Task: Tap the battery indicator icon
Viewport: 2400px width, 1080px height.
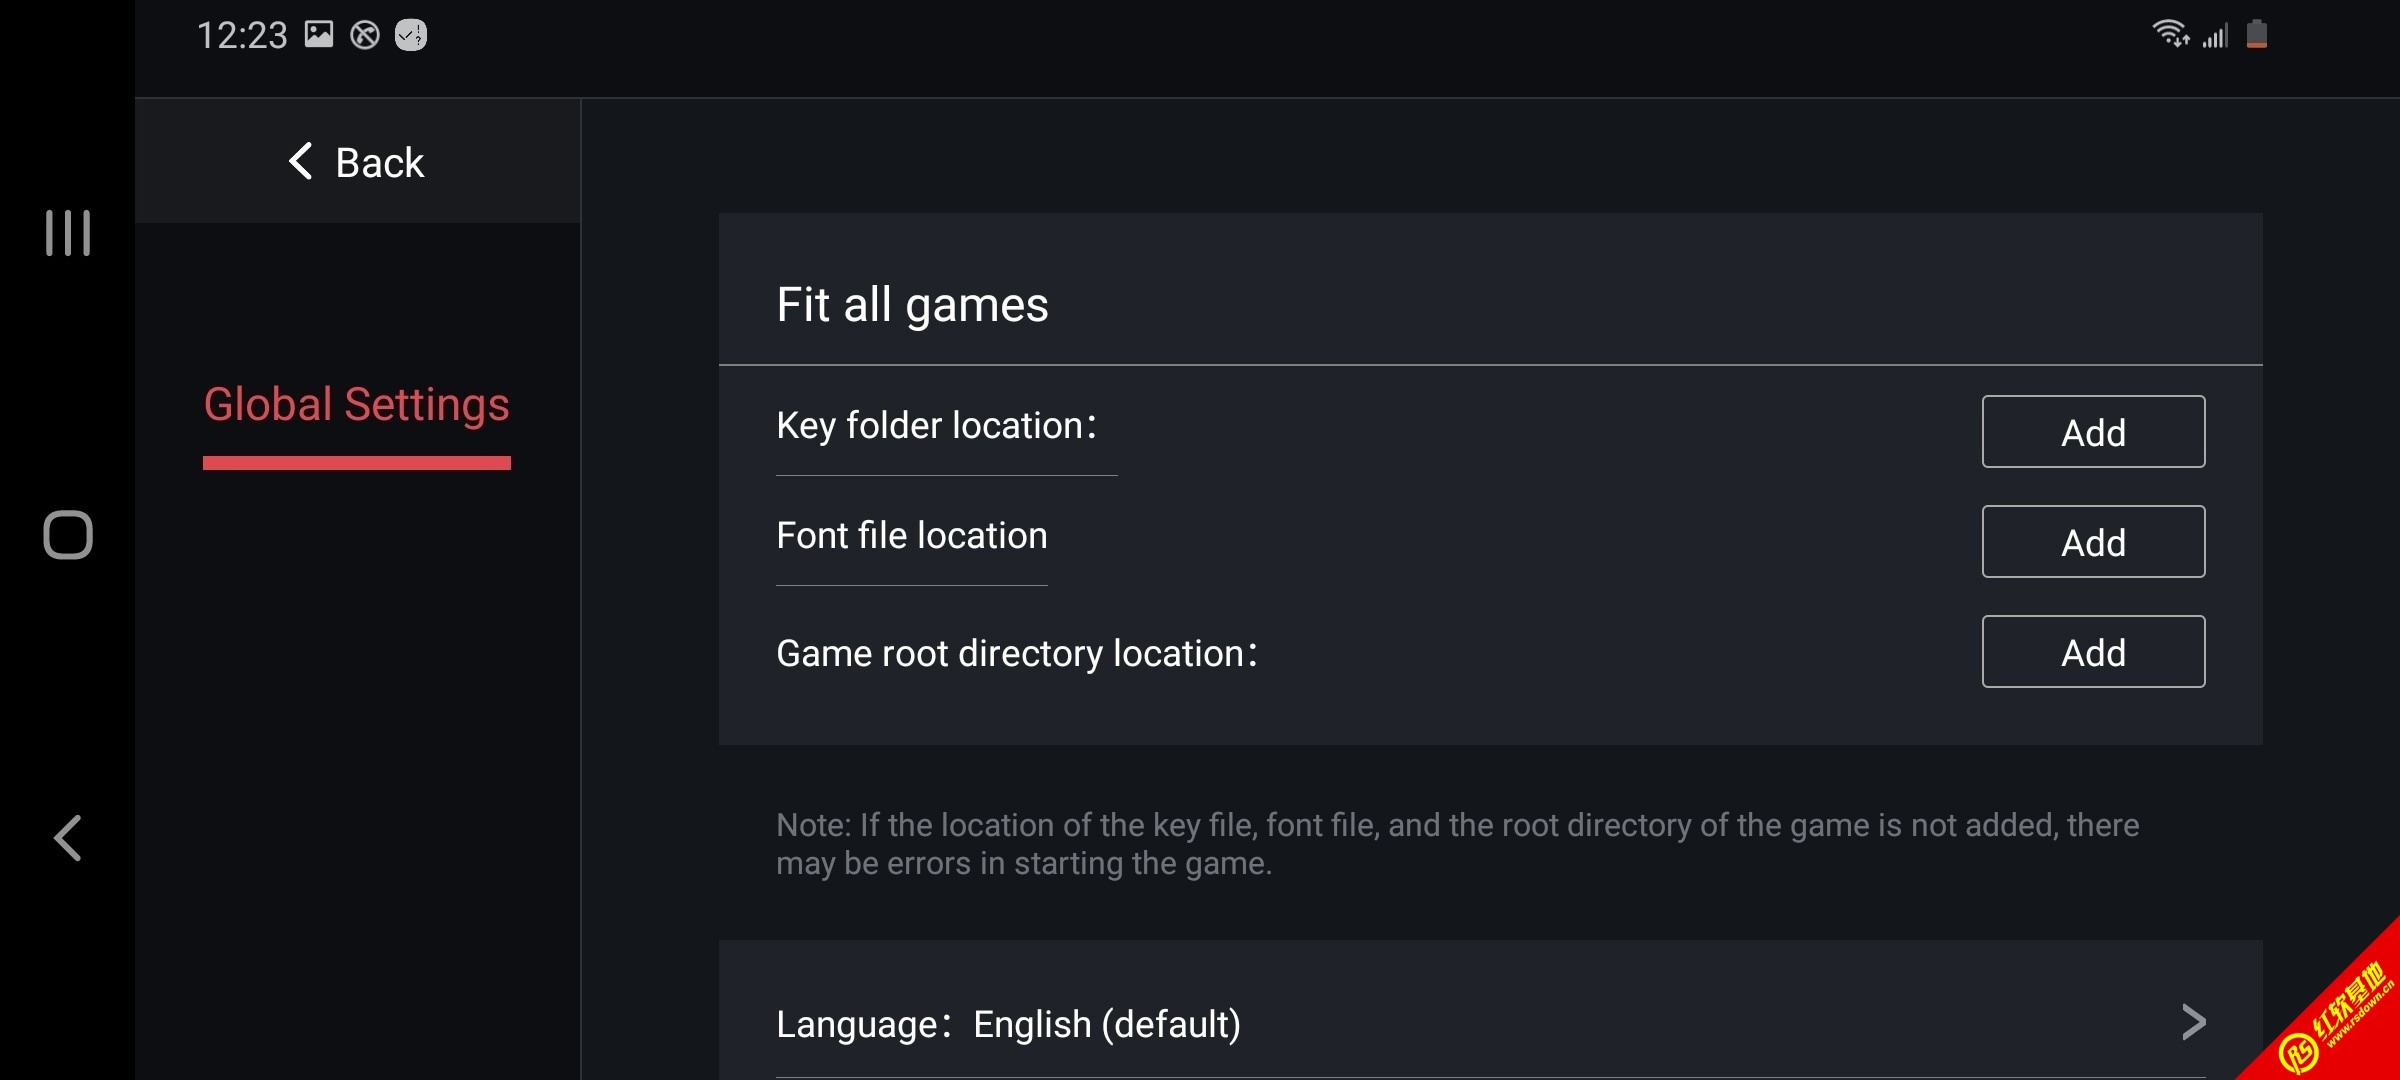Action: pos(2257,35)
